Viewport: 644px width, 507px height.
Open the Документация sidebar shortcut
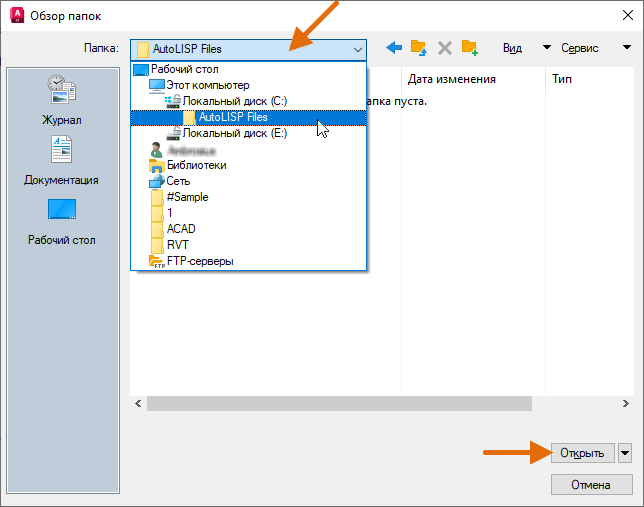(61, 161)
